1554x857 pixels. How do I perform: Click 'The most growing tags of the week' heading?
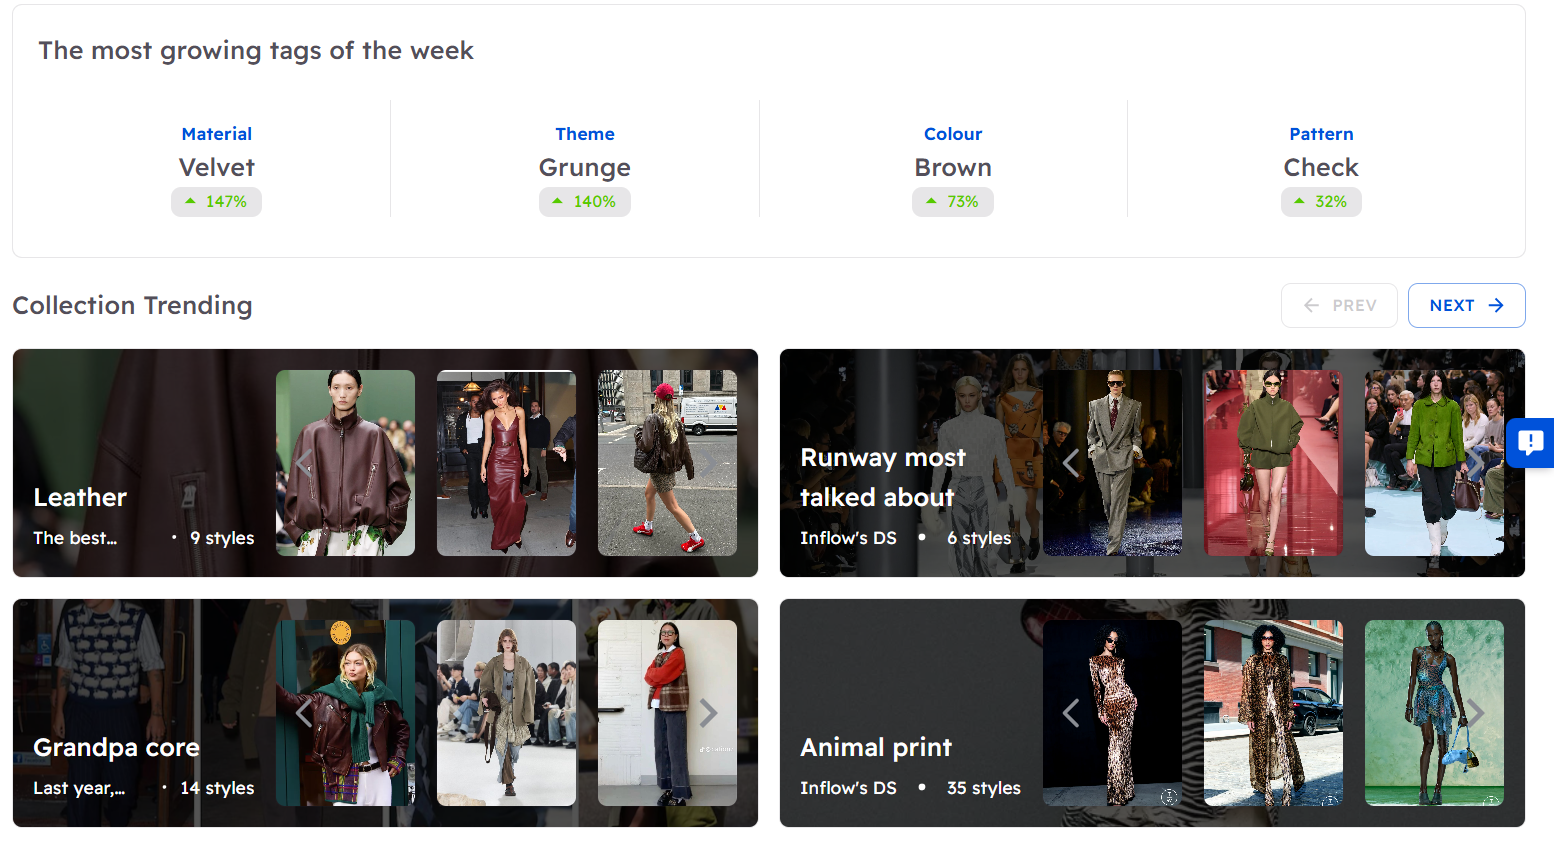(256, 51)
